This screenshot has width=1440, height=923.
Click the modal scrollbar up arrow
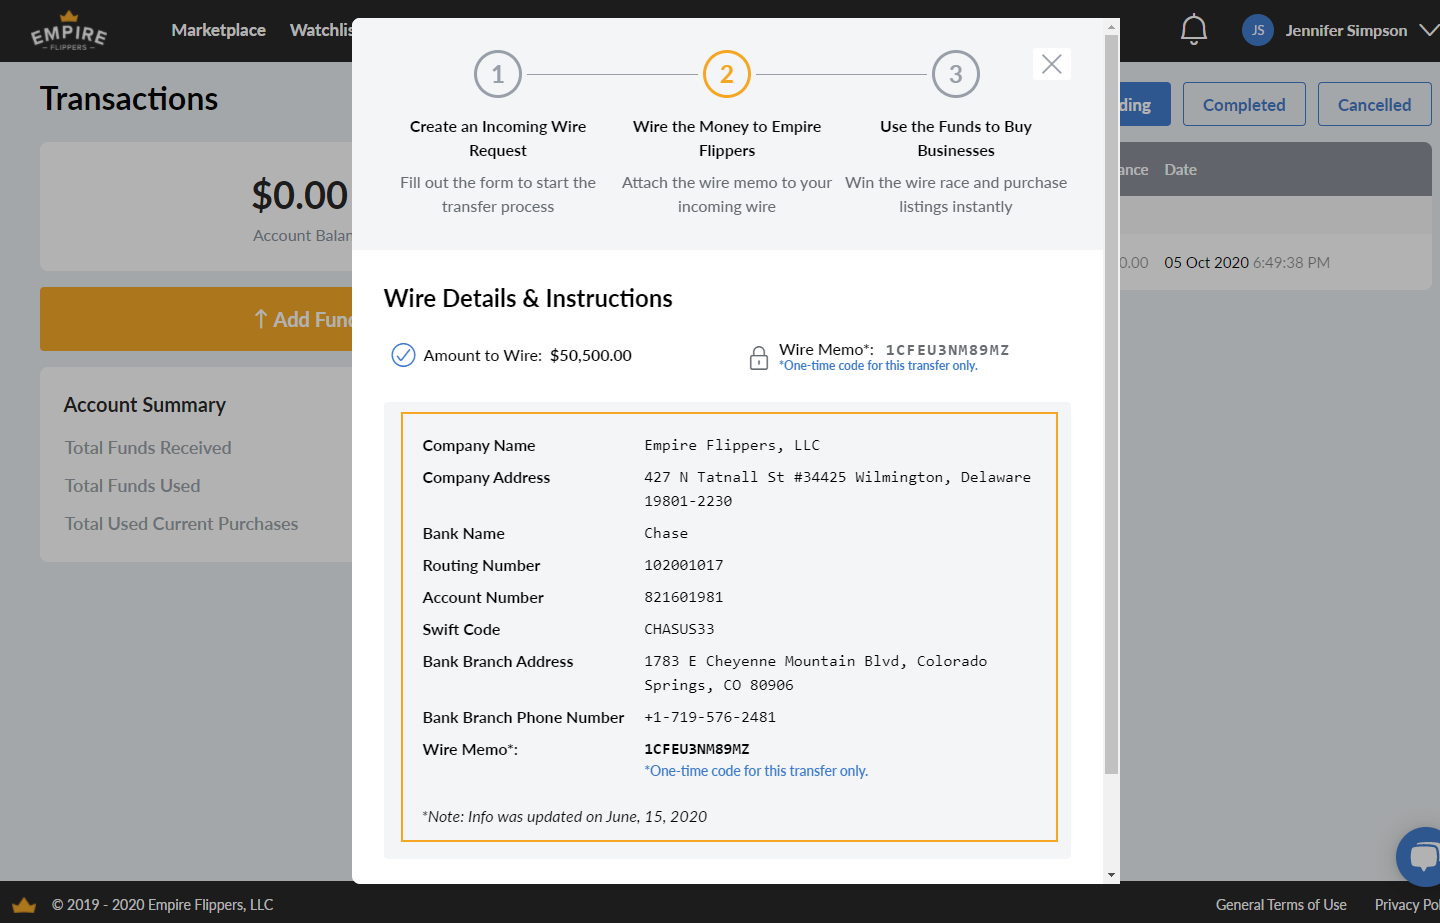tap(1111, 27)
